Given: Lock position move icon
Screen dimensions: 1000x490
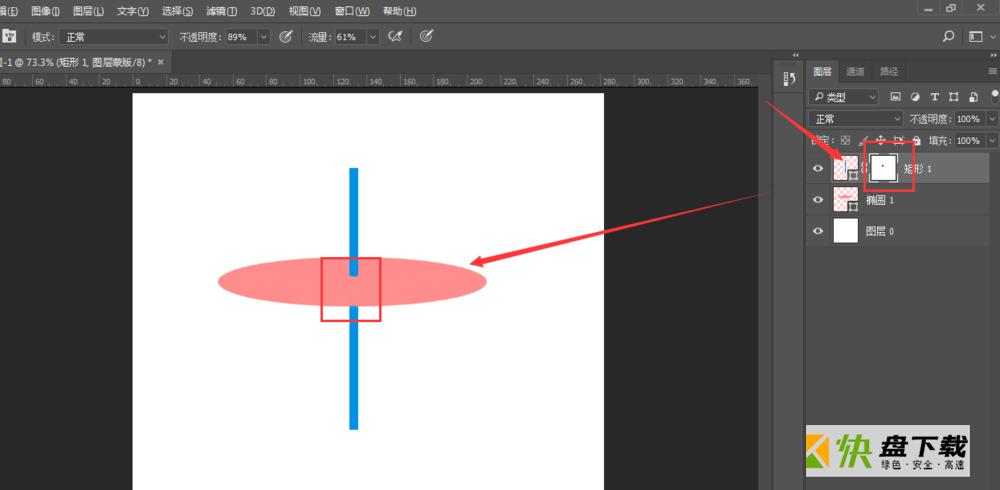Looking at the screenshot, I should (x=881, y=140).
